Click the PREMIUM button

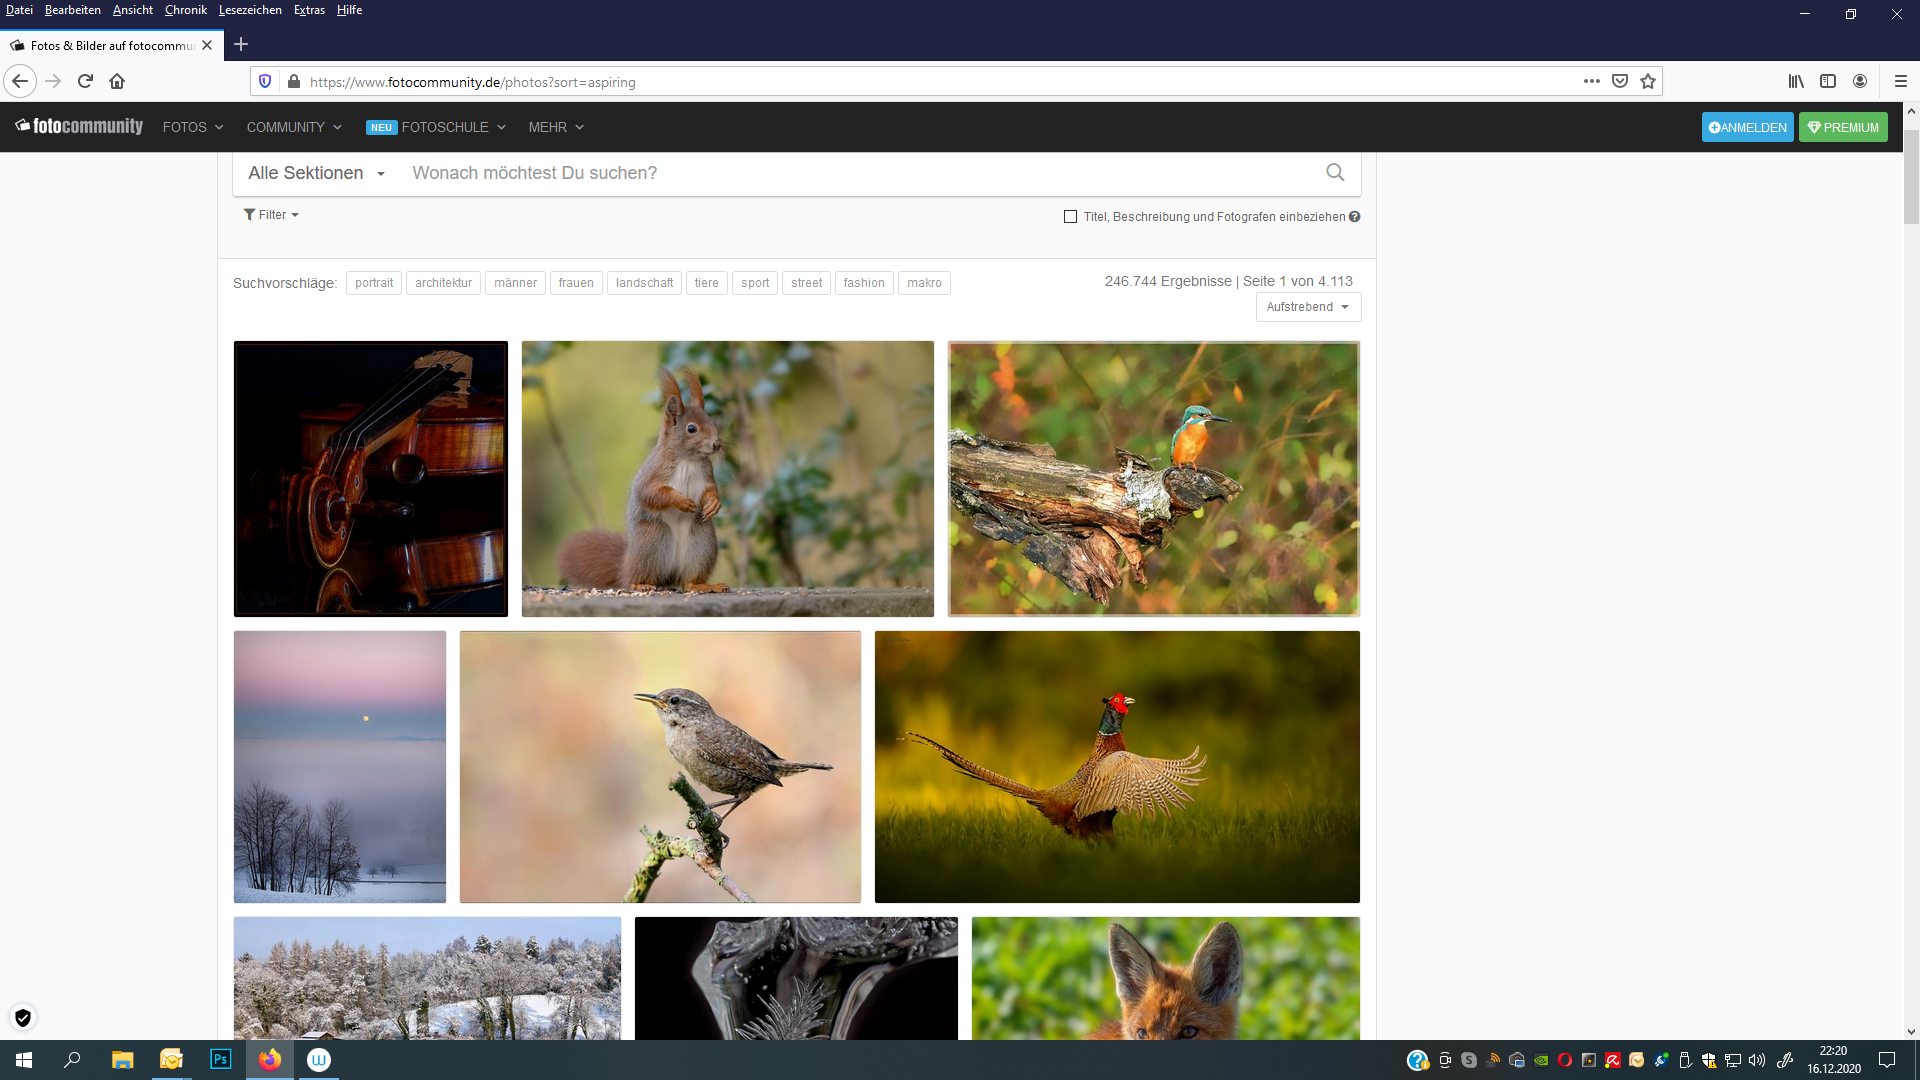1843,127
